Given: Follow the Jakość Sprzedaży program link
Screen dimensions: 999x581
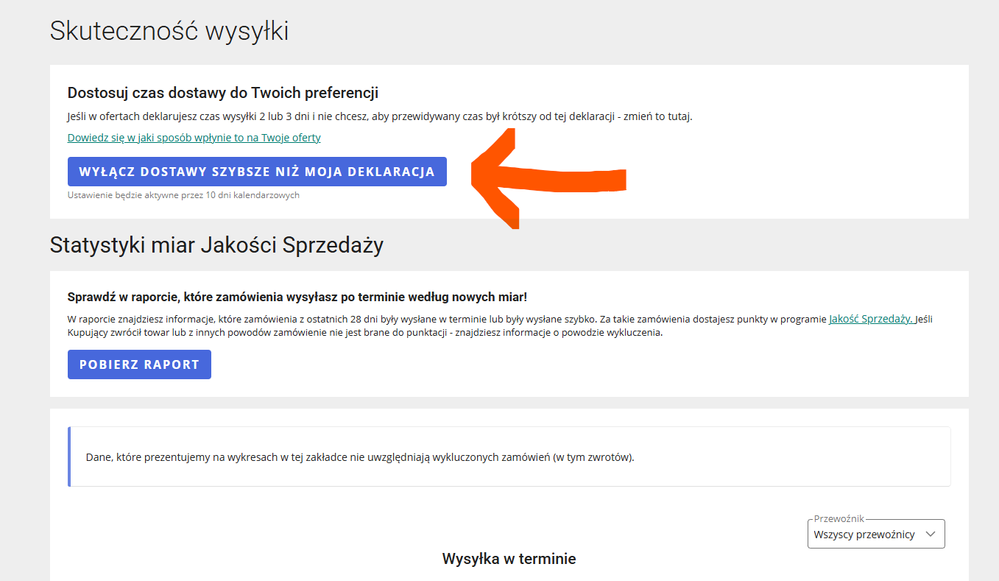Looking at the screenshot, I should point(870,319).
